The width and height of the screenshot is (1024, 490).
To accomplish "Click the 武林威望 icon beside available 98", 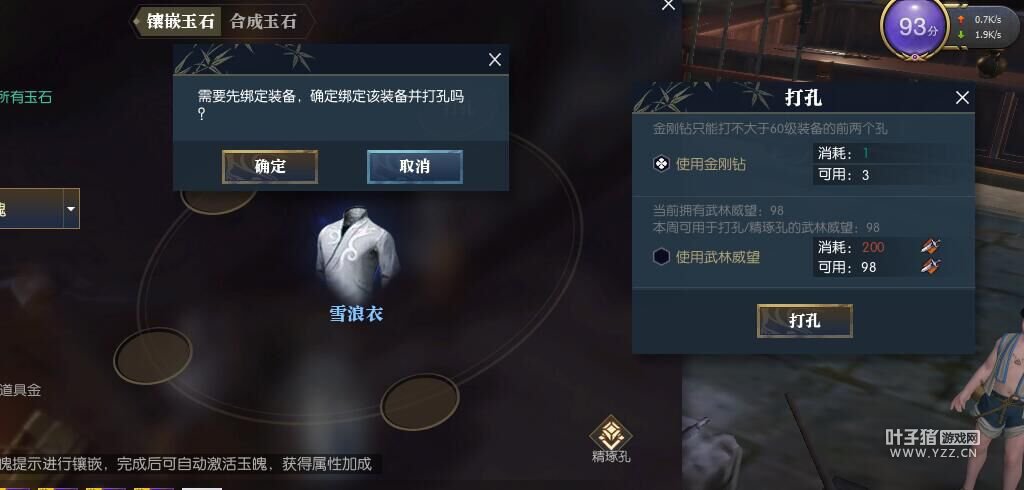I will (x=931, y=267).
